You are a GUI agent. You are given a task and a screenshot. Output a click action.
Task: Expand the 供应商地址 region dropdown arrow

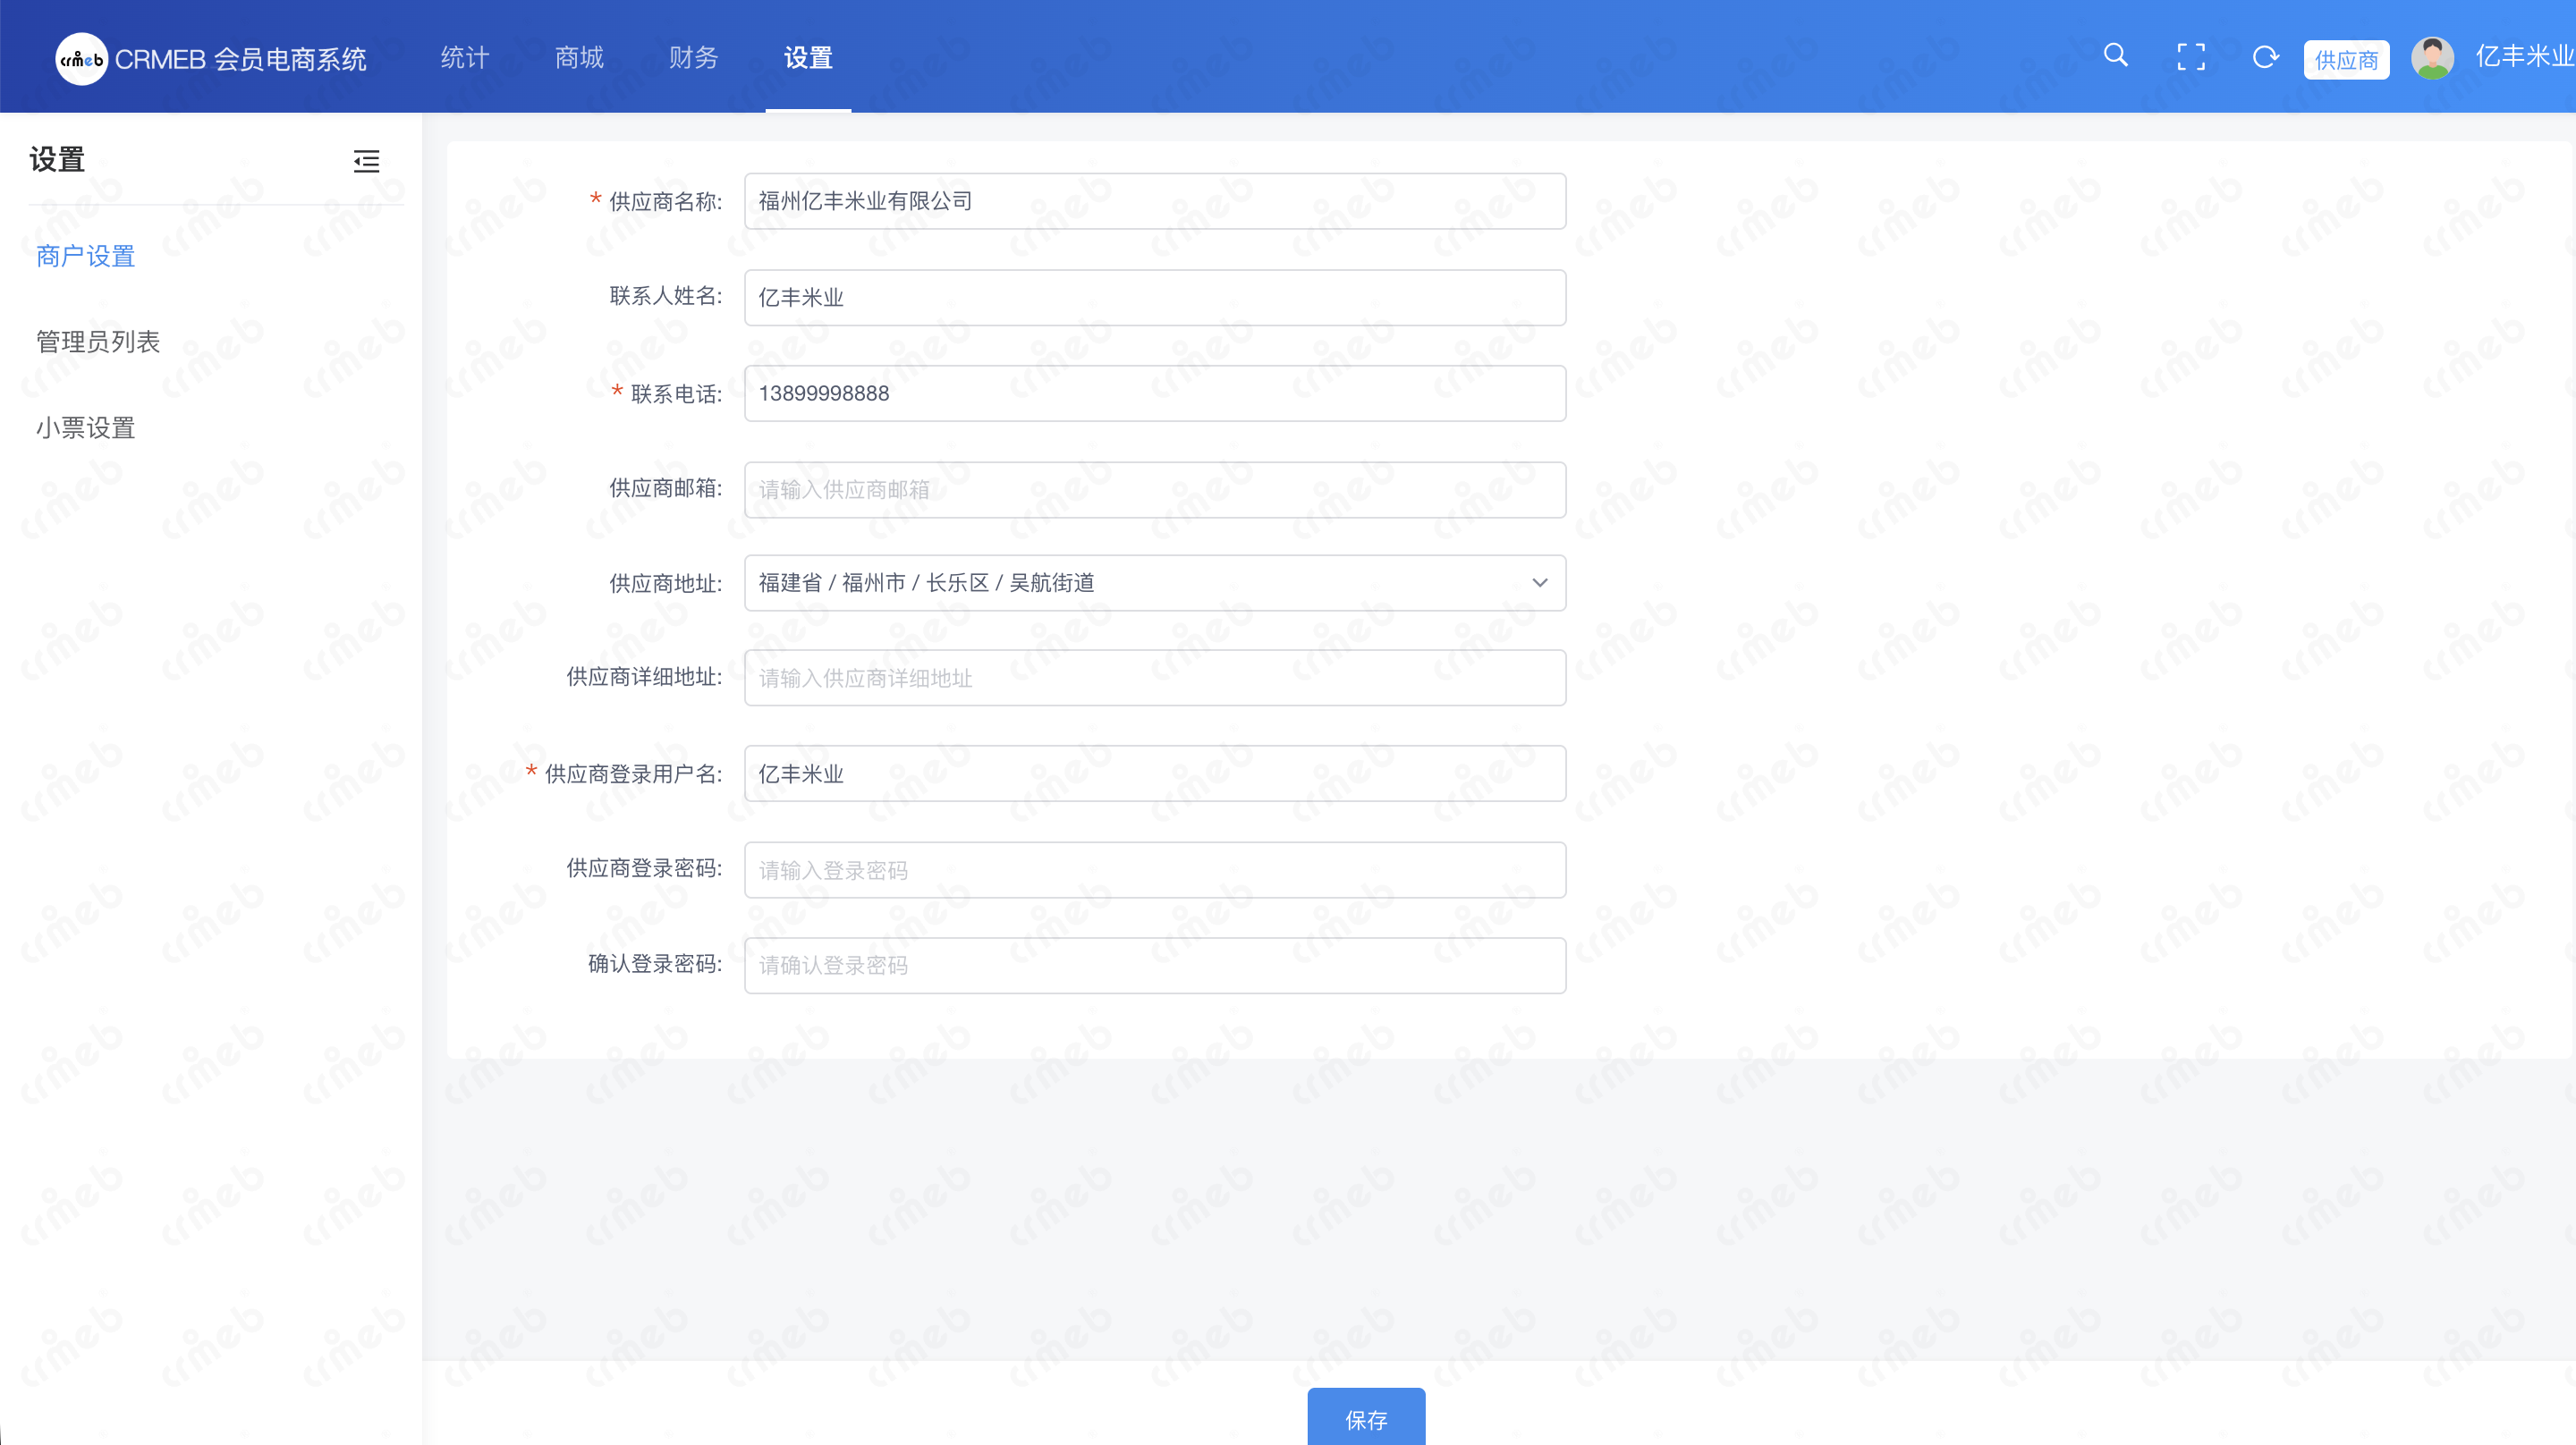point(1539,583)
